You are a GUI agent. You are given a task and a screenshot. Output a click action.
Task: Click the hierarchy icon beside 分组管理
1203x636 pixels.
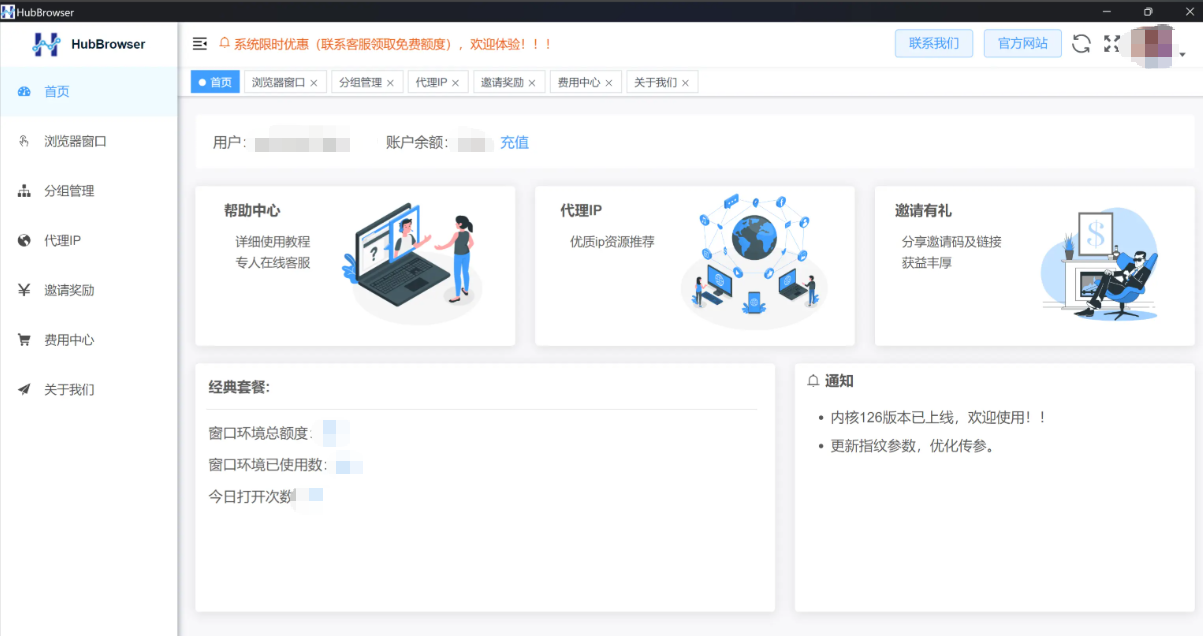pyautogui.click(x=24, y=191)
